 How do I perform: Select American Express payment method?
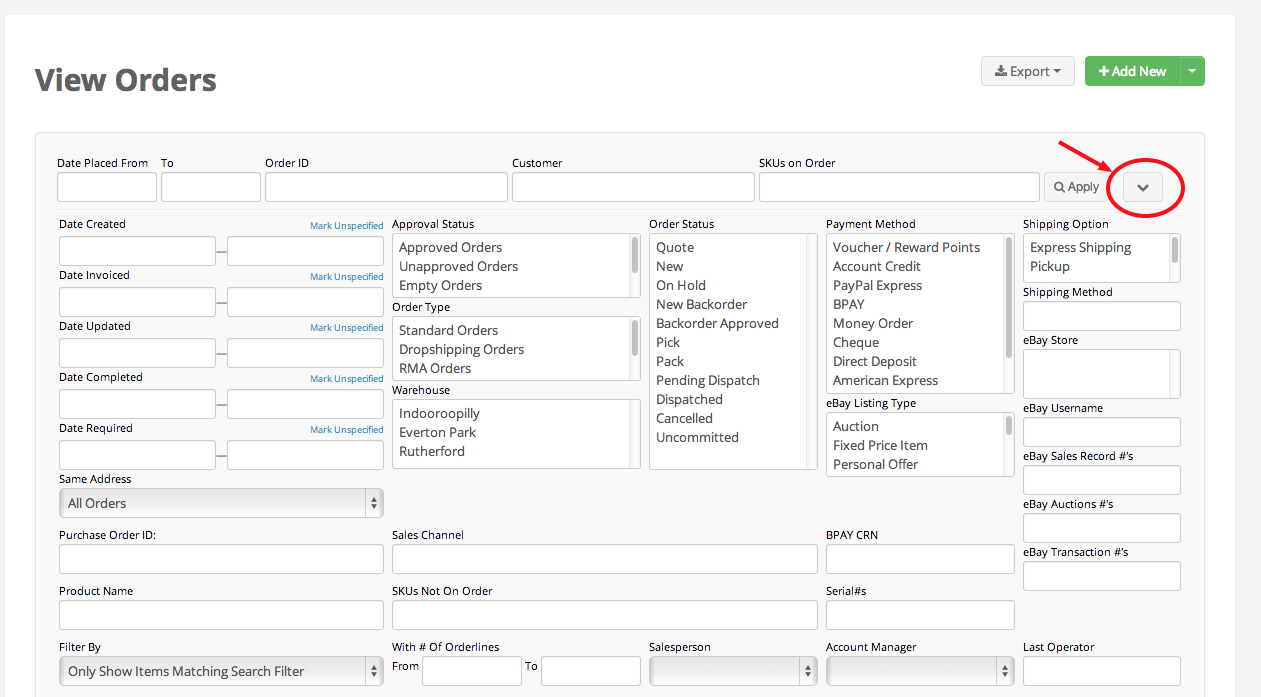885,380
